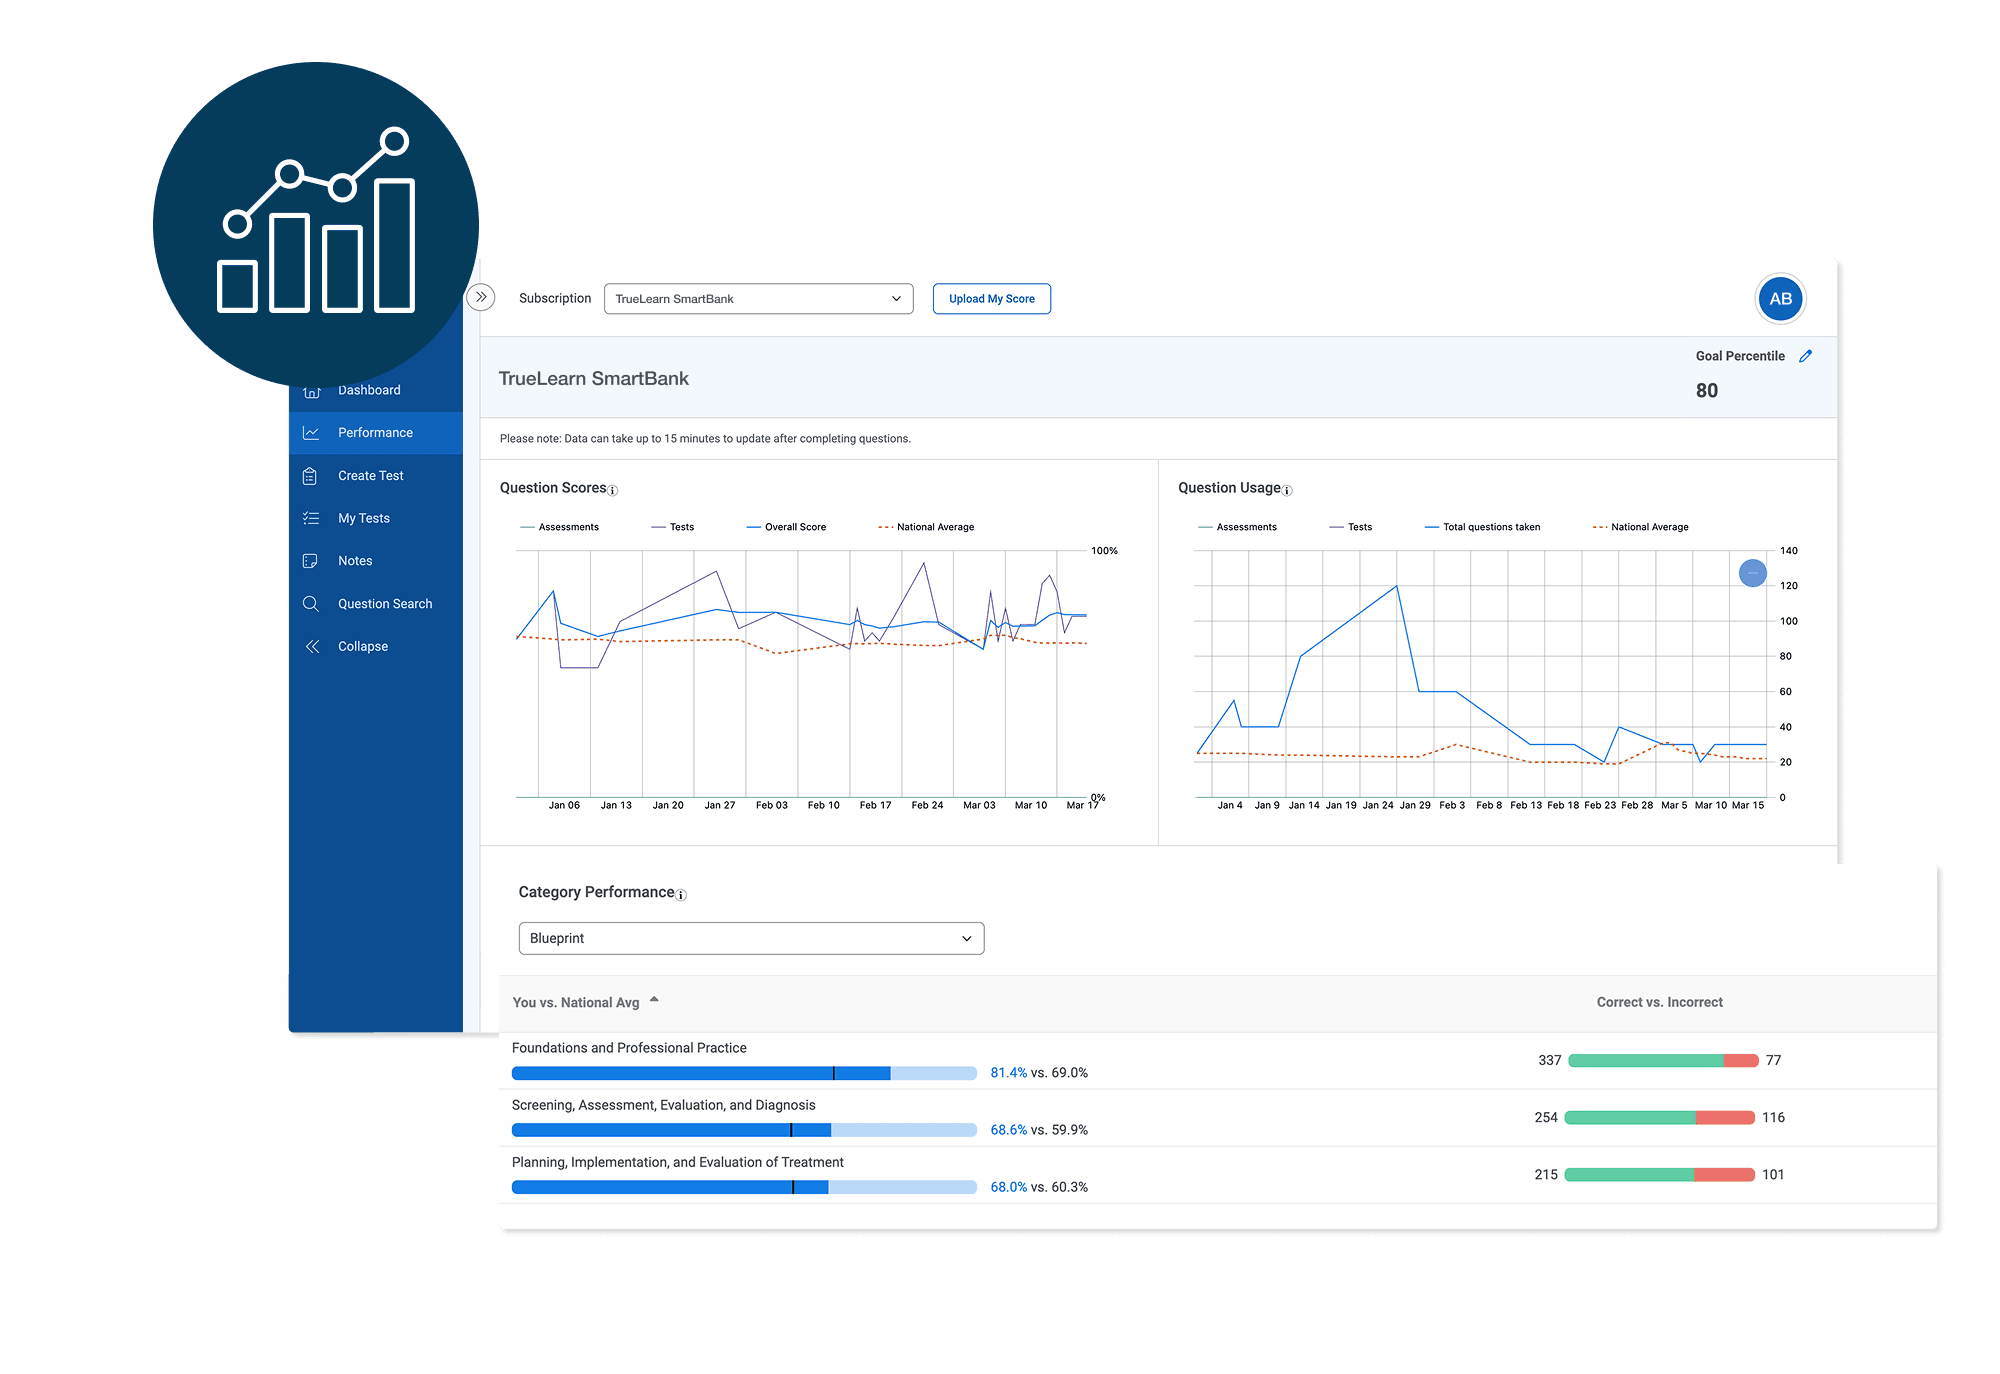Viewport: 2000px width, 1374px height.
Task: Click the Goal Percentile value 80
Action: pyautogui.click(x=1706, y=391)
